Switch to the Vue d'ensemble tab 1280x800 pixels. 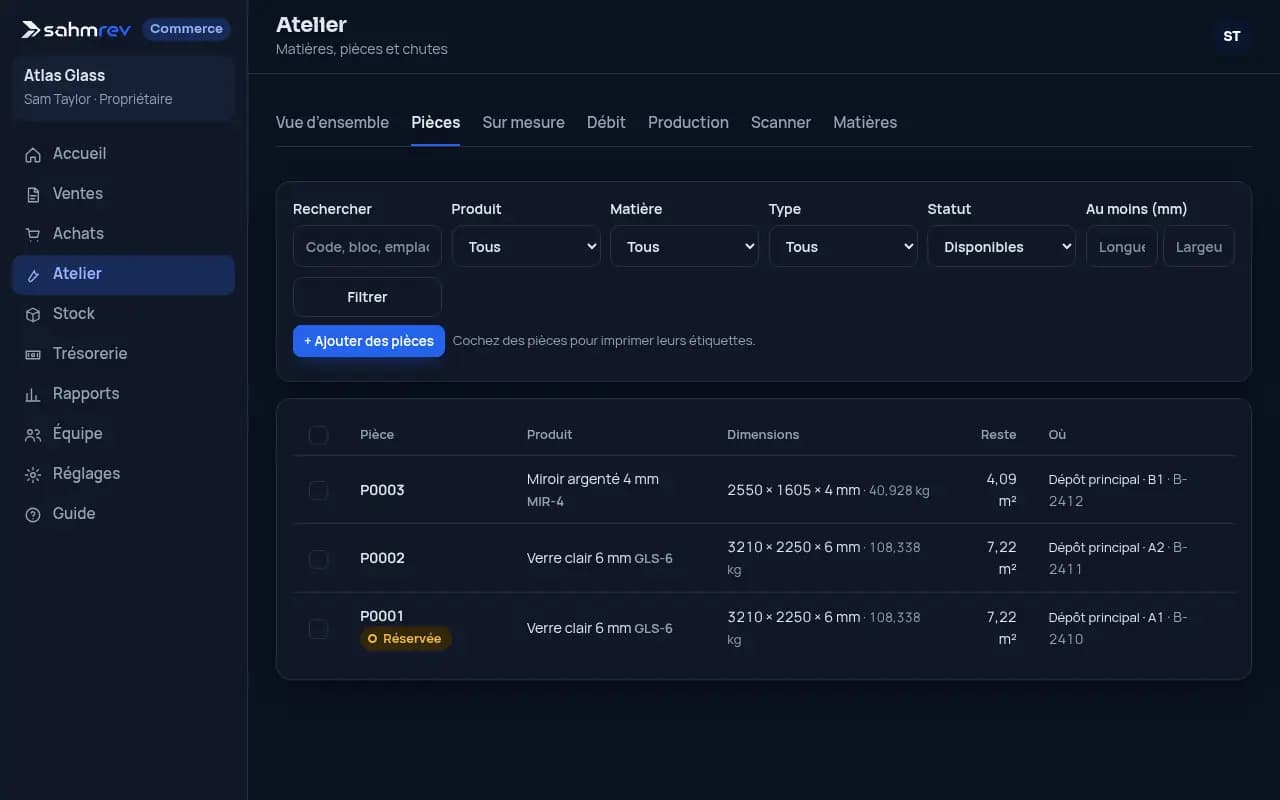[332, 122]
